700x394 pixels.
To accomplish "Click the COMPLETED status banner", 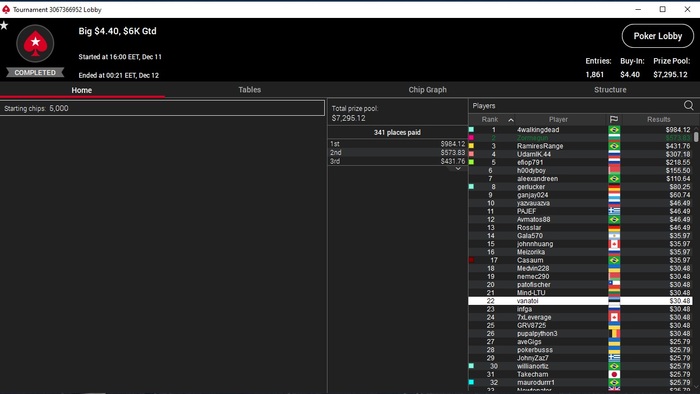I will coord(35,72).
